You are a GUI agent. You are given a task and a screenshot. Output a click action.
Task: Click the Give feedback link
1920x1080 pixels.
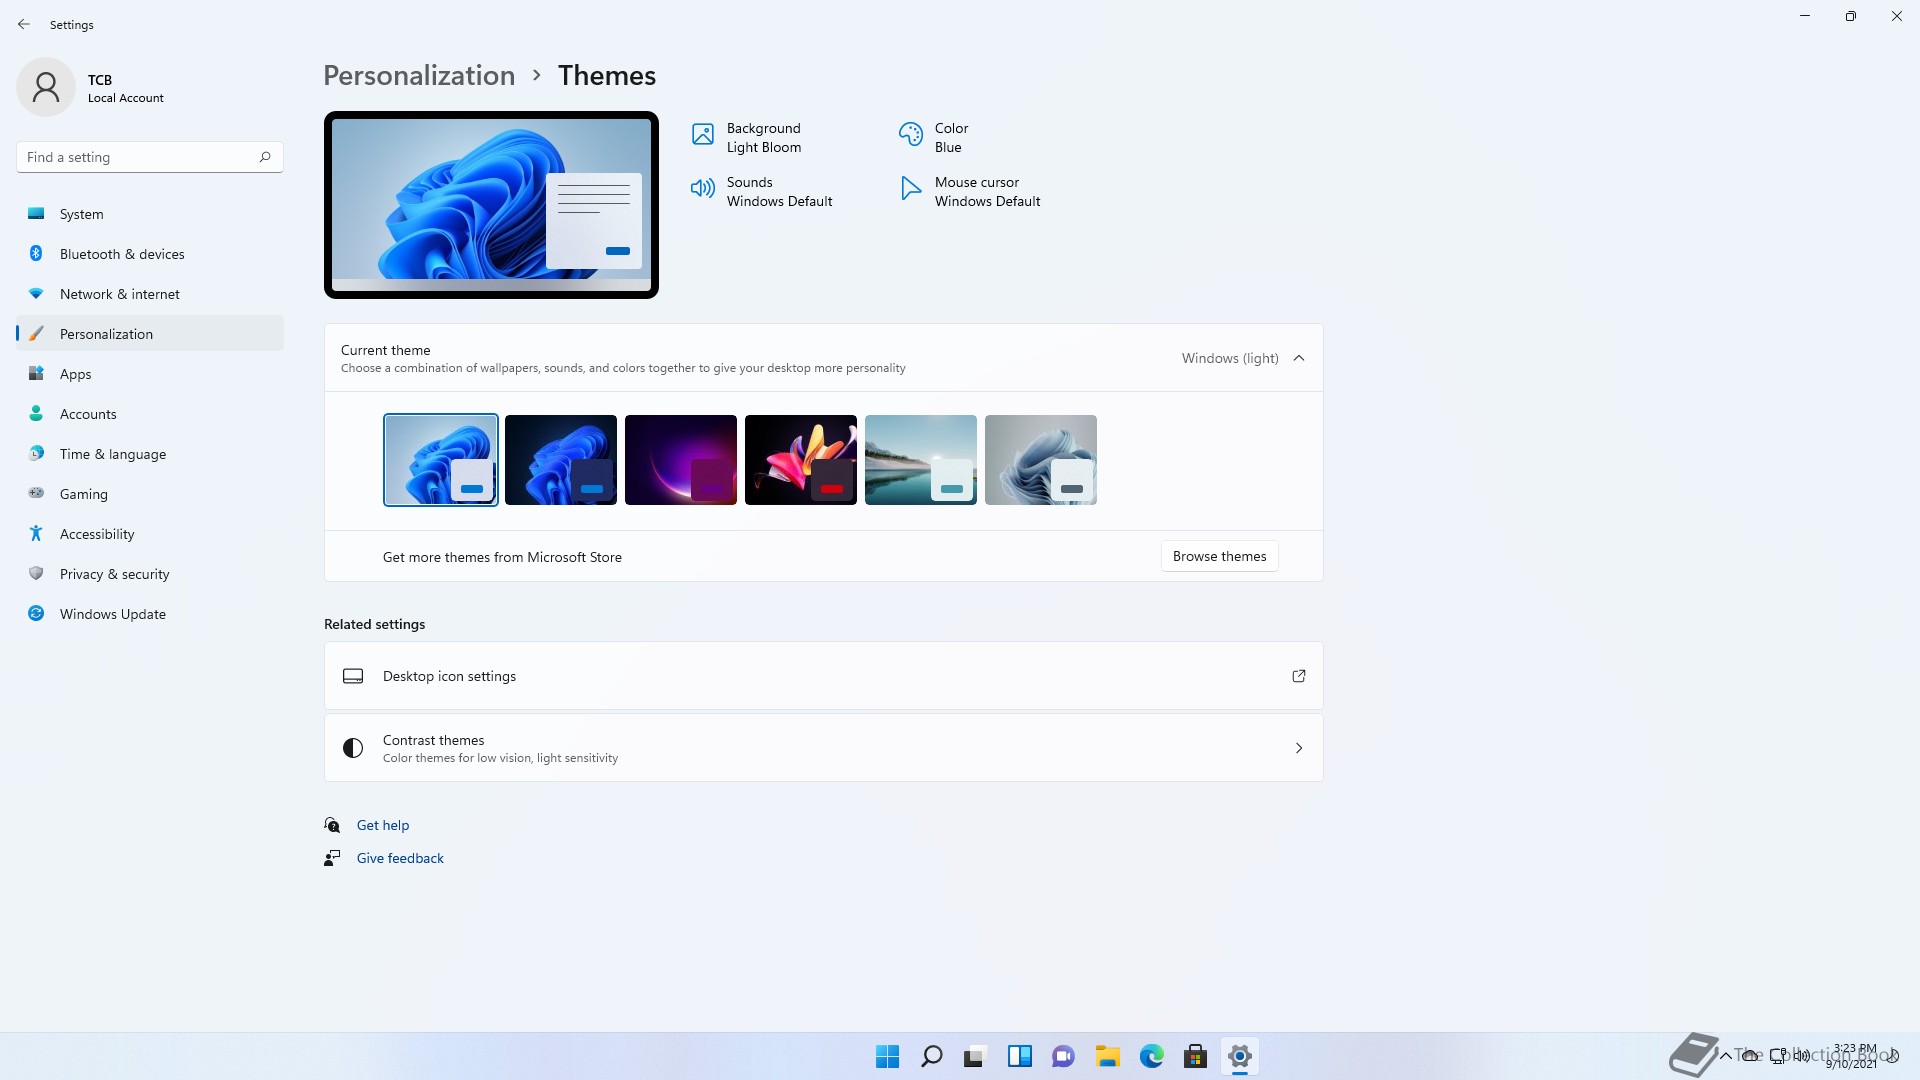click(400, 858)
